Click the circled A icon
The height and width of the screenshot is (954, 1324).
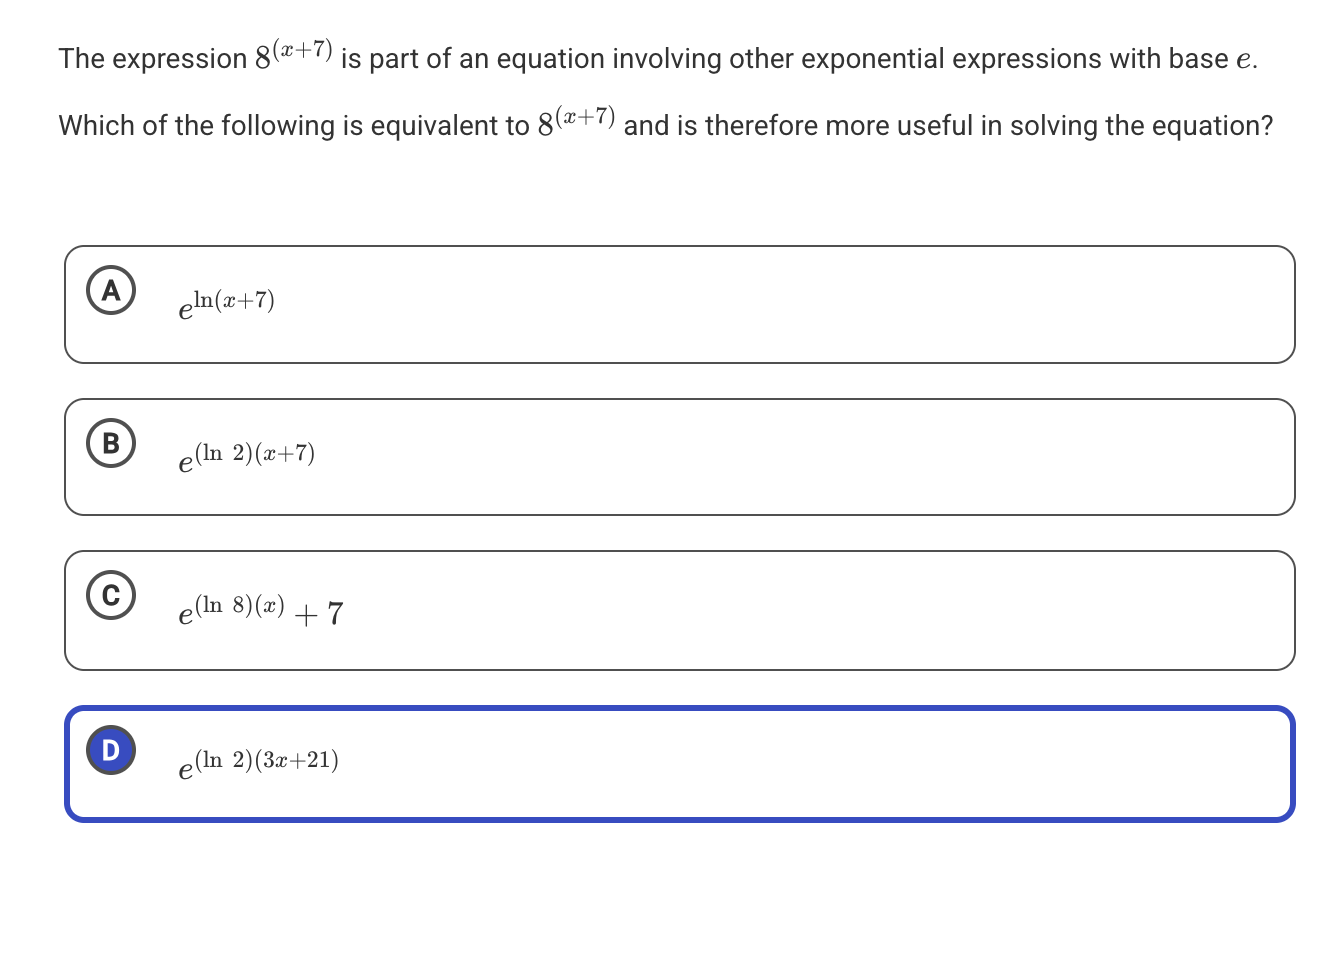point(111,291)
